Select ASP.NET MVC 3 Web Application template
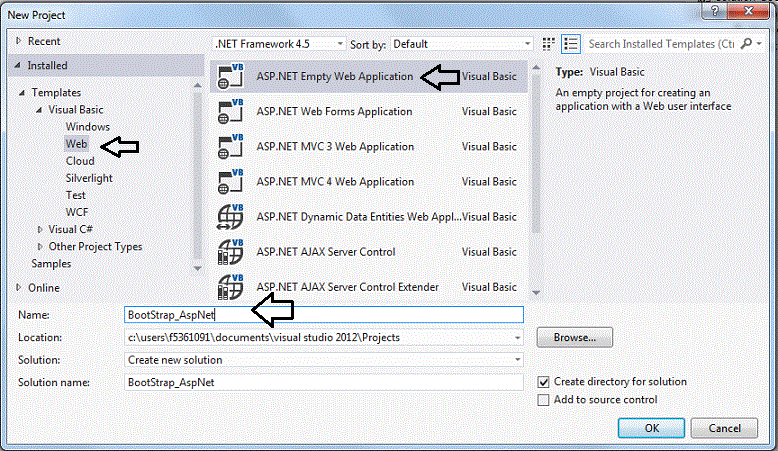The width and height of the screenshot is (778, 451). (x=369, y=147)
